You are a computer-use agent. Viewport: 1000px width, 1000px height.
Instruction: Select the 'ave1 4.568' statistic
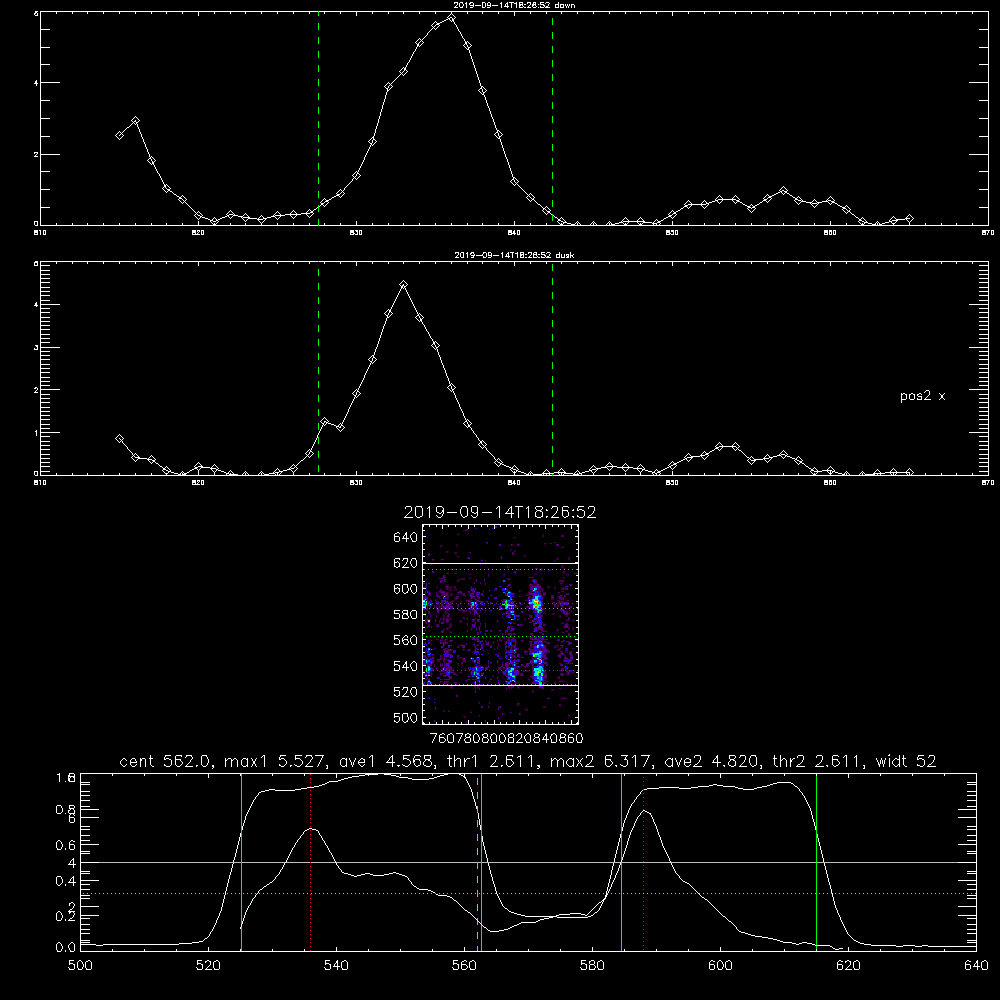point(387,761)
